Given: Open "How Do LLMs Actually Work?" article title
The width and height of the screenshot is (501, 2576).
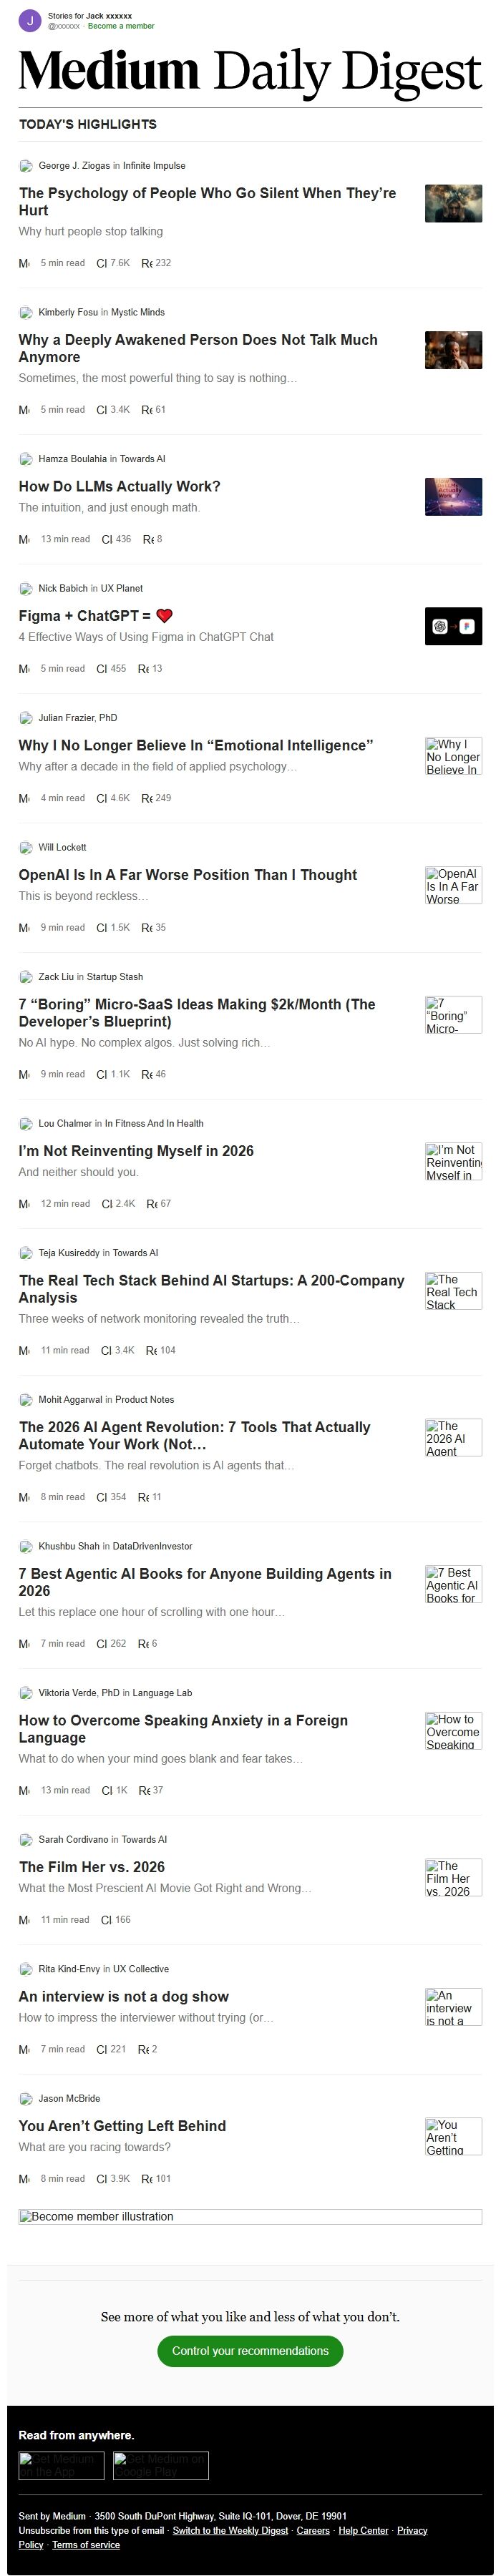Looking at the screenshot, I should pos(119,487).
